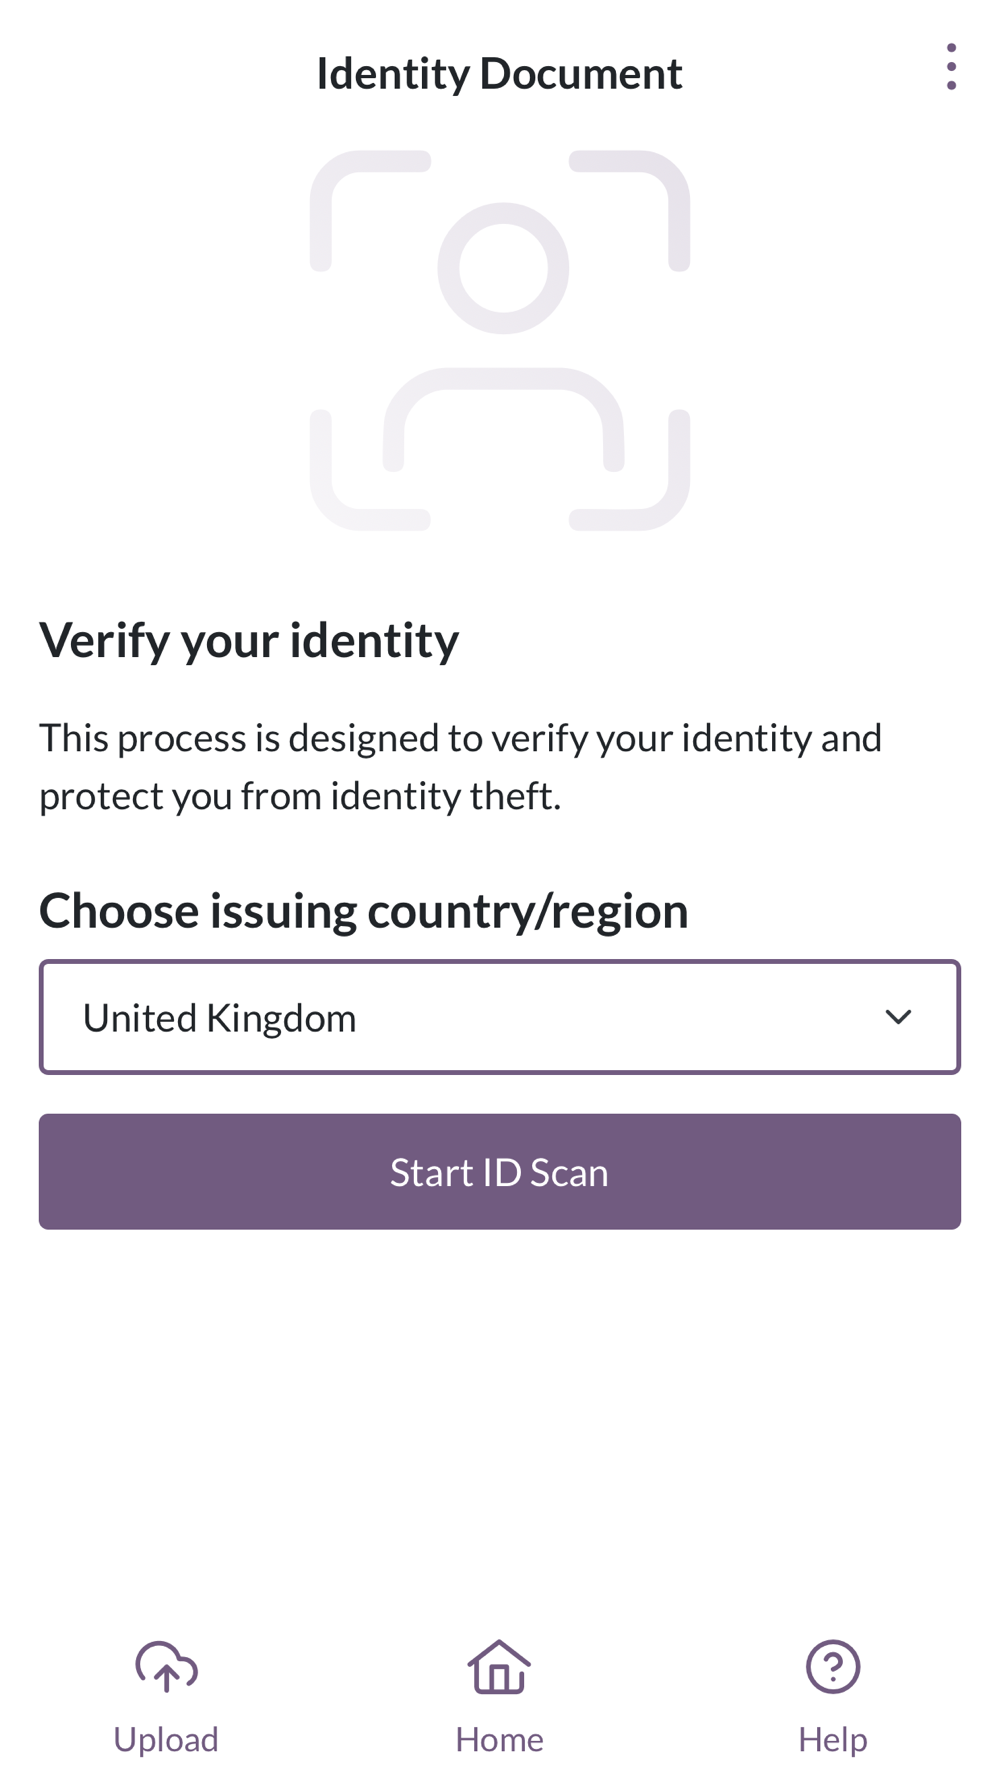Image resolution: width=1000 pixels, height=1778 pixels.
Task: Click the cloud upload icon
Action: coord(166,1667)
